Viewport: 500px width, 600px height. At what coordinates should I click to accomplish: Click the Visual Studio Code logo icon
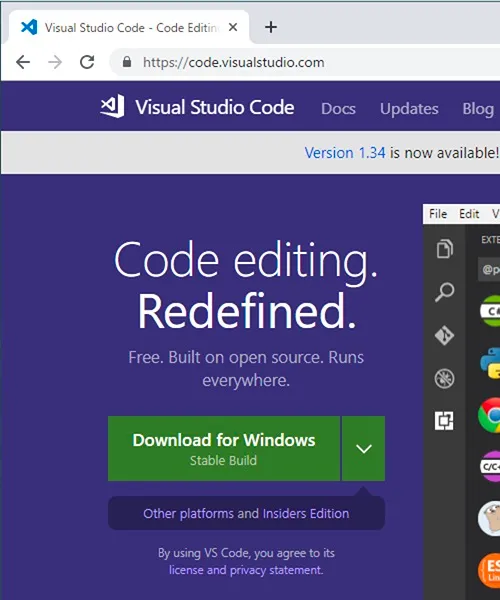[x=112, y=106]
